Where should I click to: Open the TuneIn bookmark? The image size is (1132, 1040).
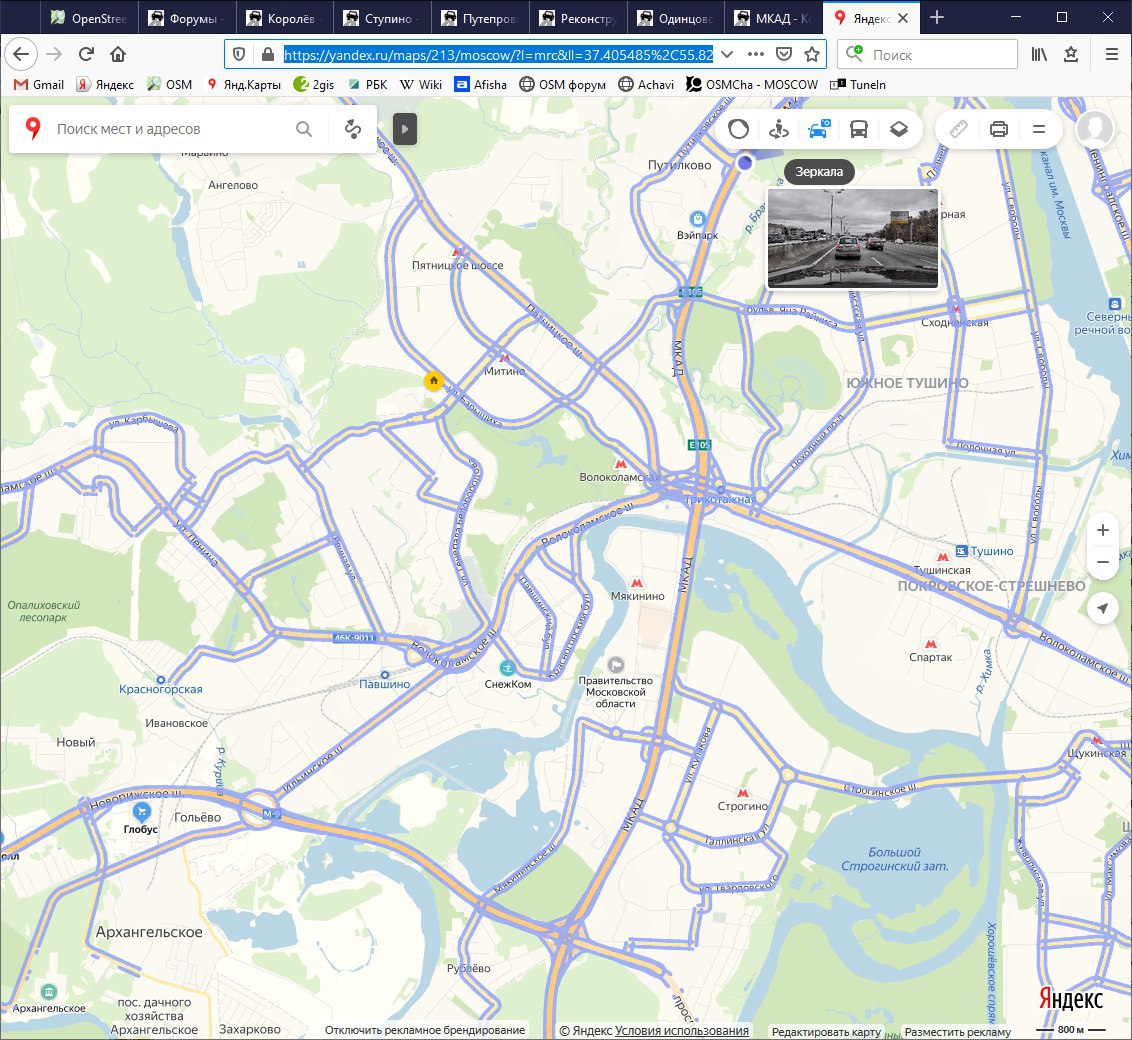(858, 84)
